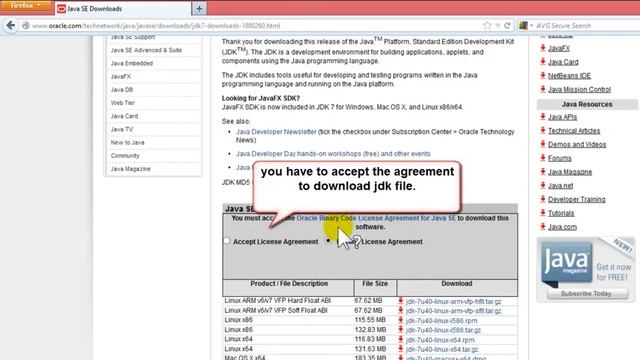Viewport: 640px width, 360px height.
Task: Download jdk-7u40-linux-x64.tar.gz file
Action: click(442, 349)
